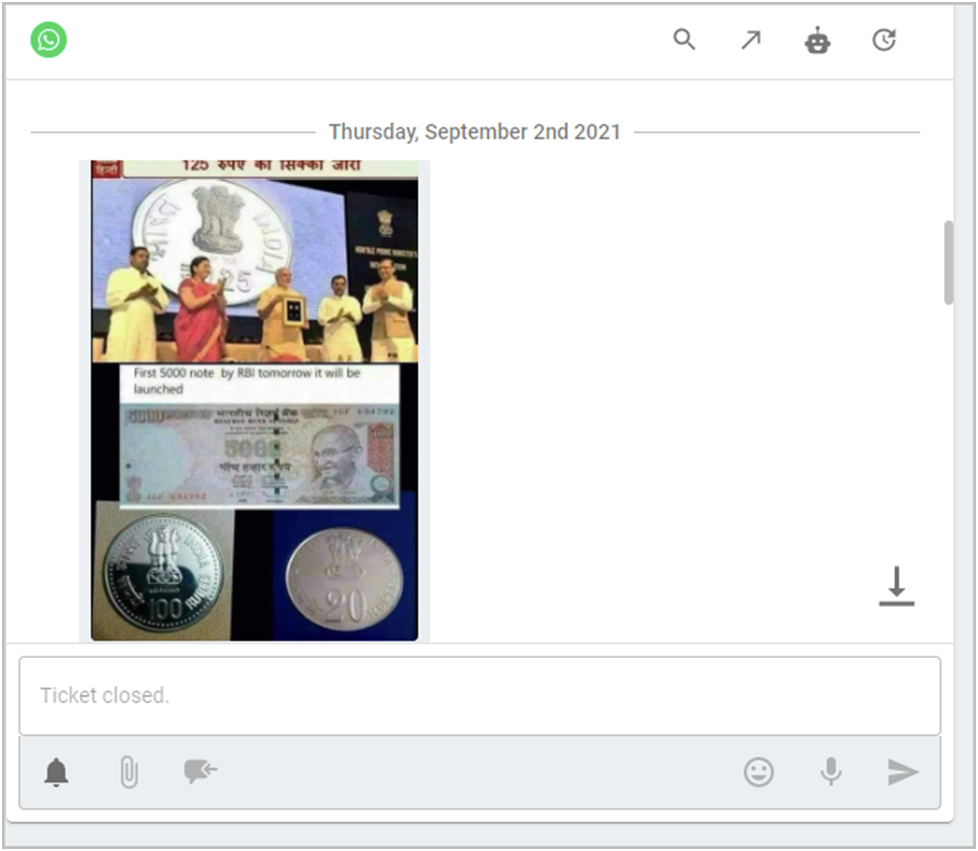Image resolution: width=978 pixels, height=851 pixels.
Task: Open search in the conversation header
Action: click(x=684, y=40)
